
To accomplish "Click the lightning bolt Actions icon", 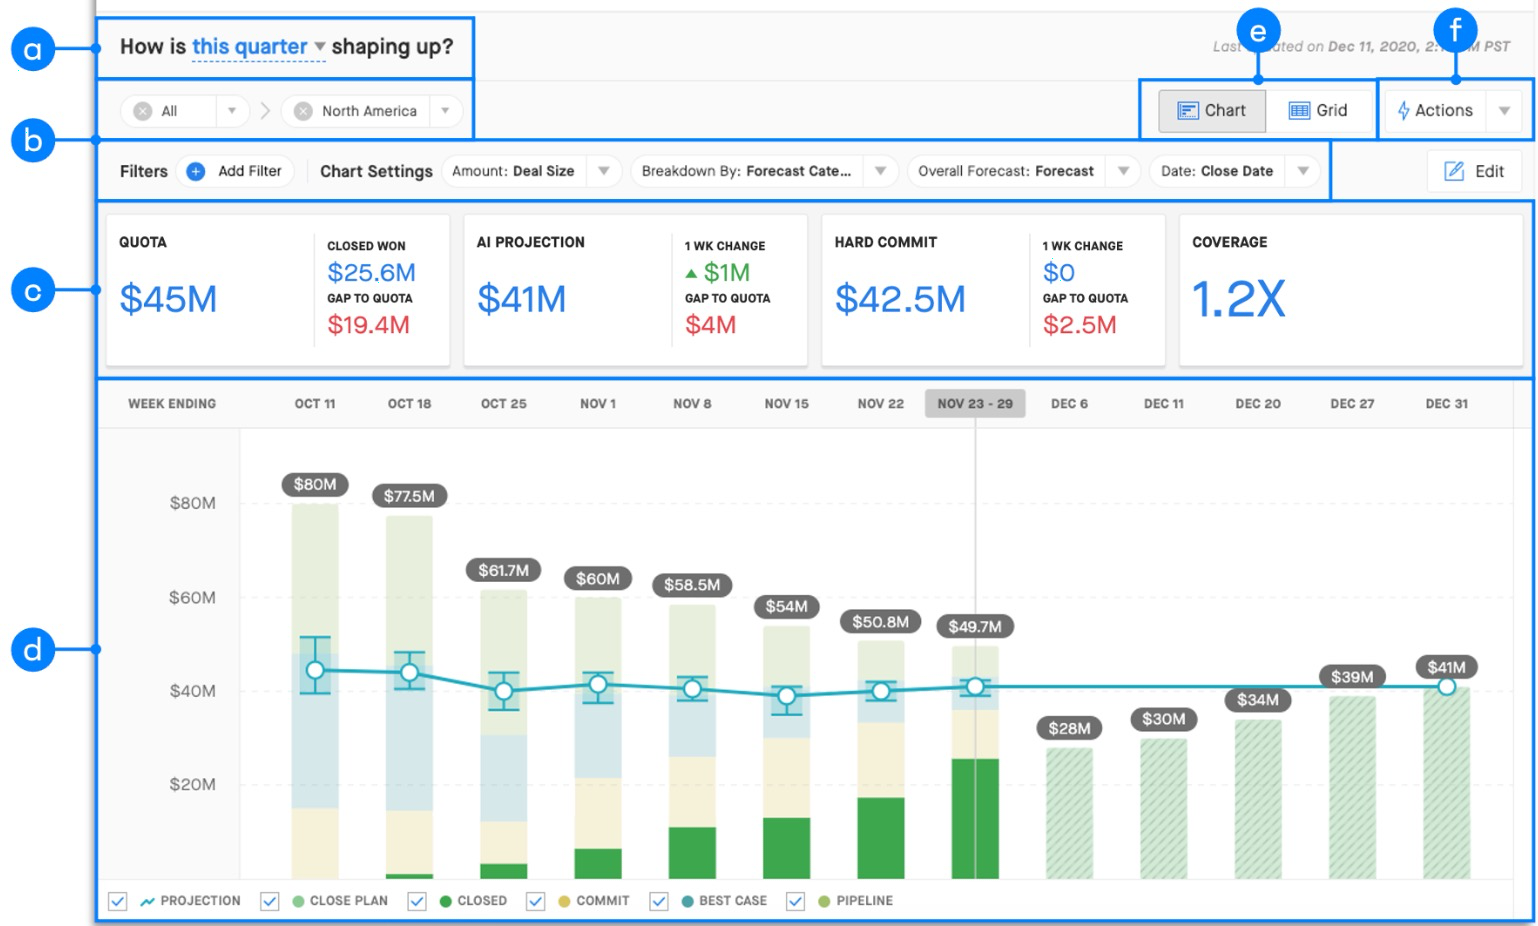I will (1404, 110).
